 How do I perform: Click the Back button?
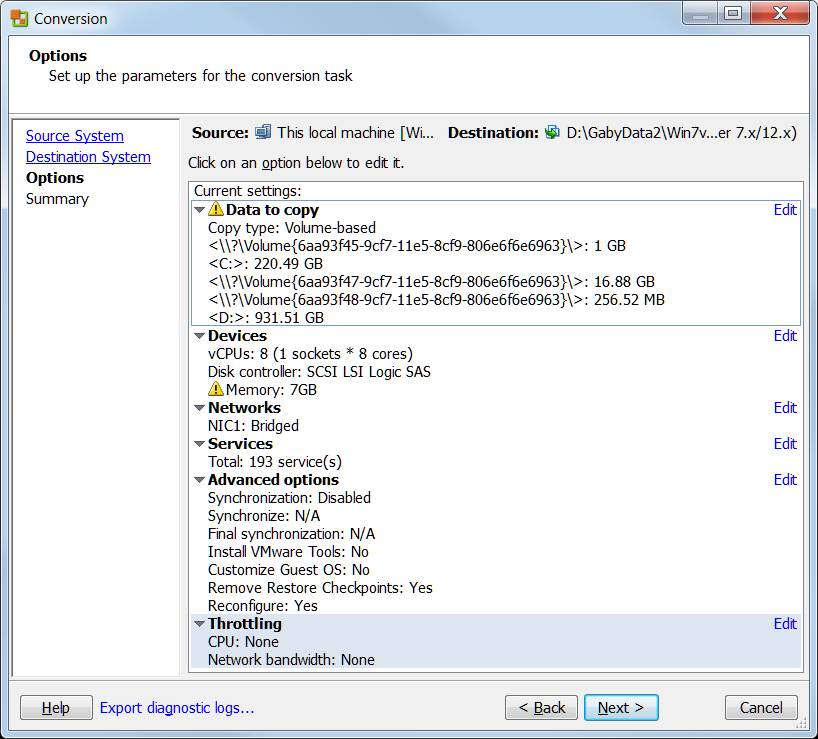[542, 708]
